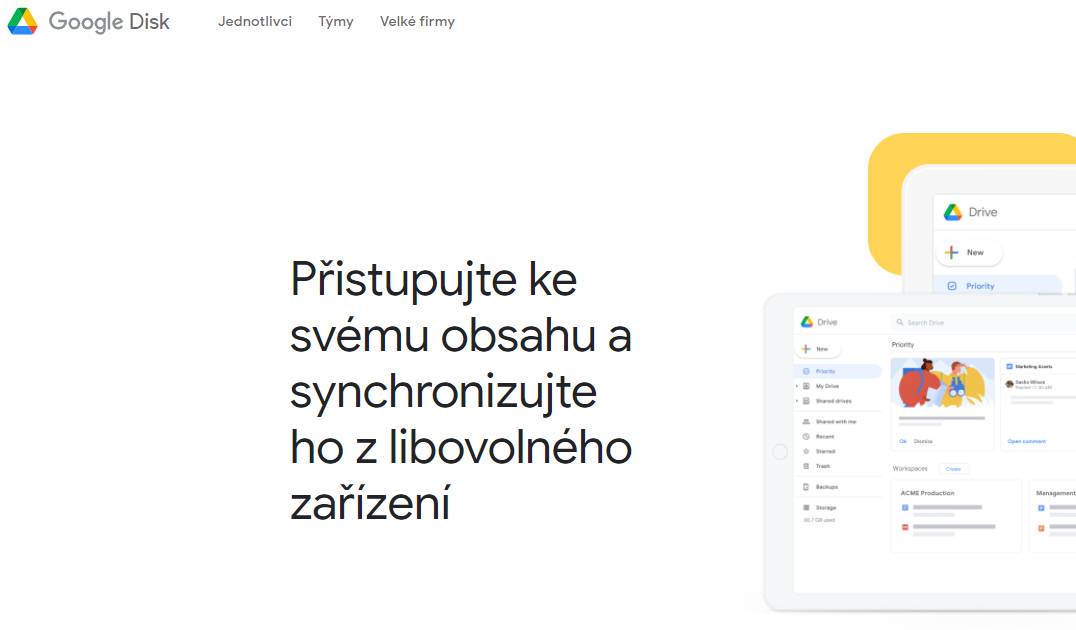Click the blue doc icon under ACME Production
The image size is (1076, 630).
pyautogui.click(x=905, y=508)
